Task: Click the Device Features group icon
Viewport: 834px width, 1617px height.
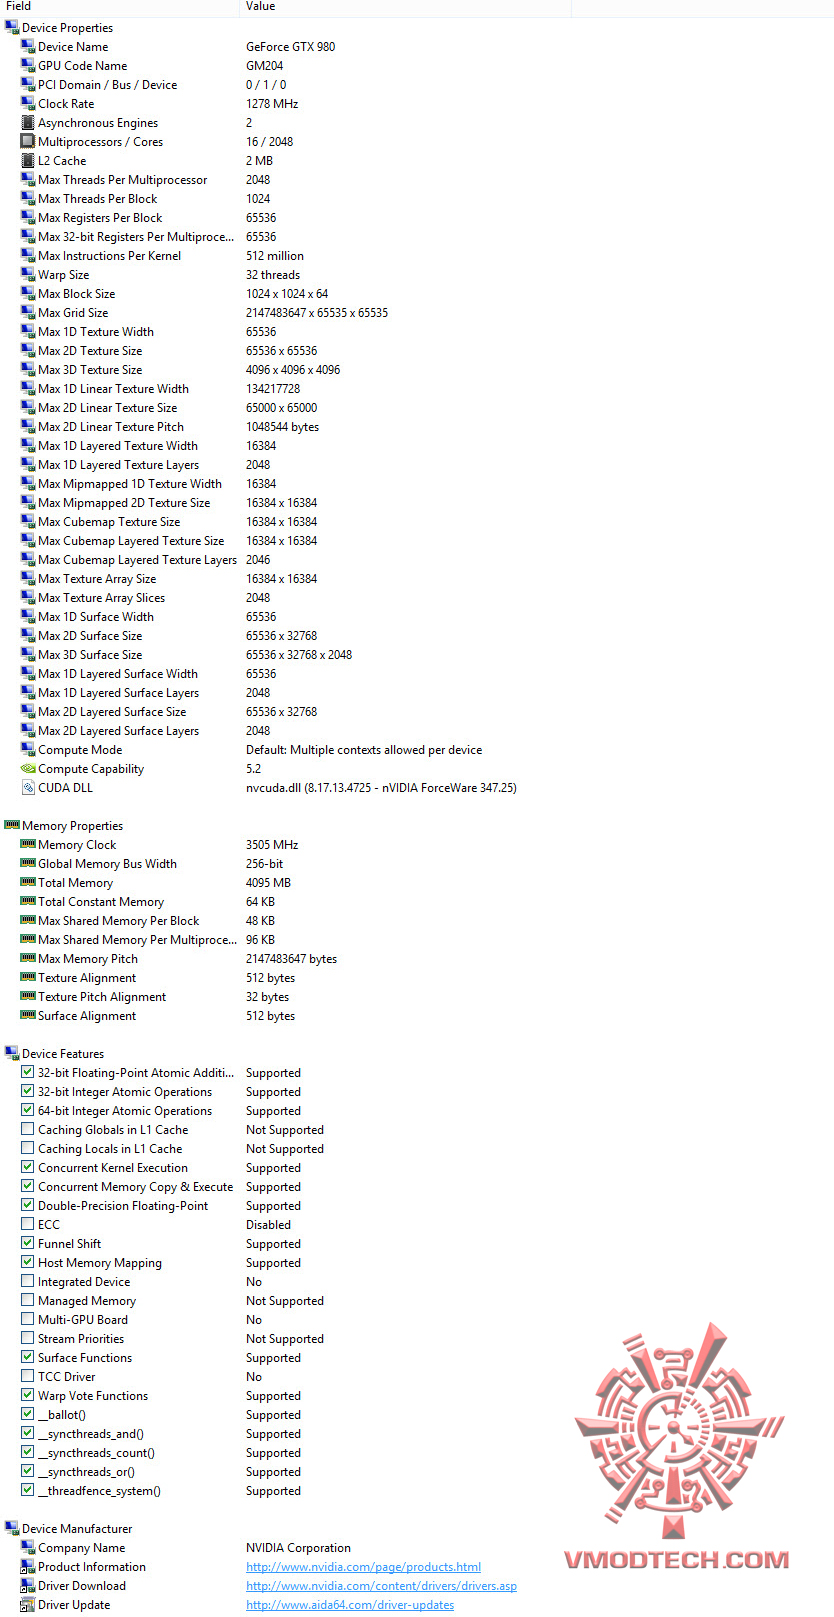Action: click(12, 1053)
